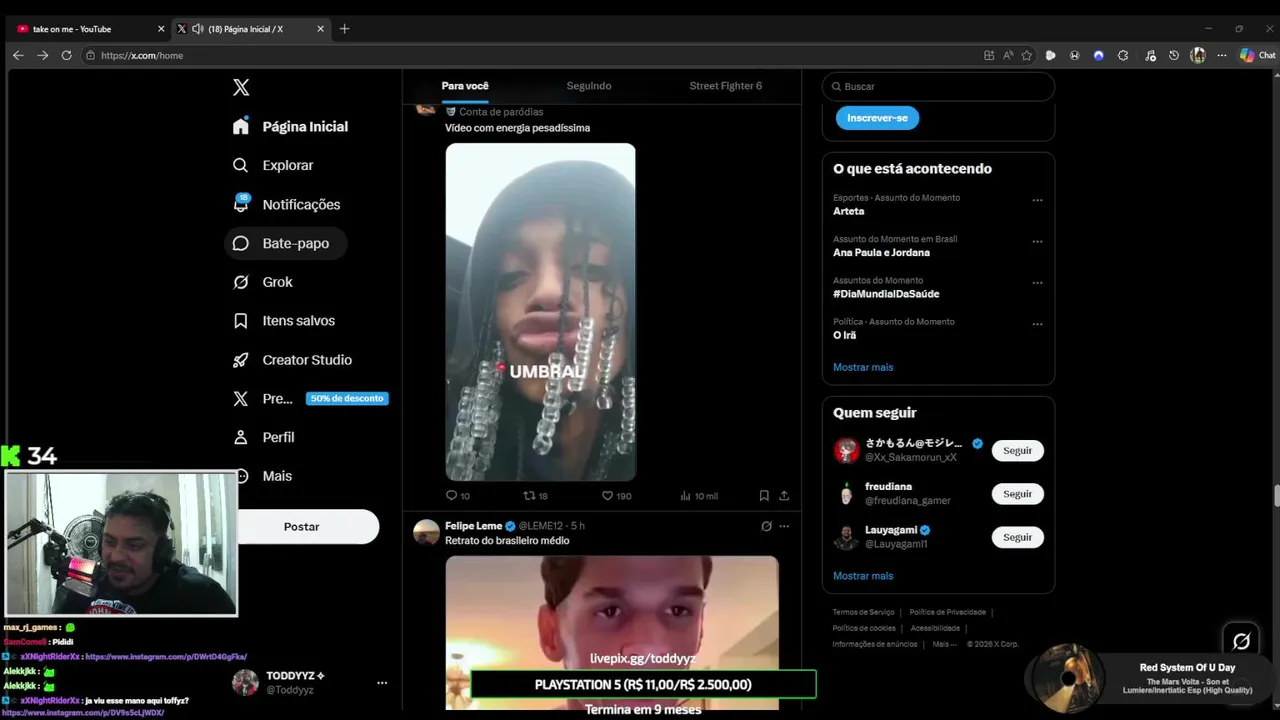This screenshot has width=1280, height=720.
Task: Open the Notificações bell icon
Action: [x=241, y=204]
